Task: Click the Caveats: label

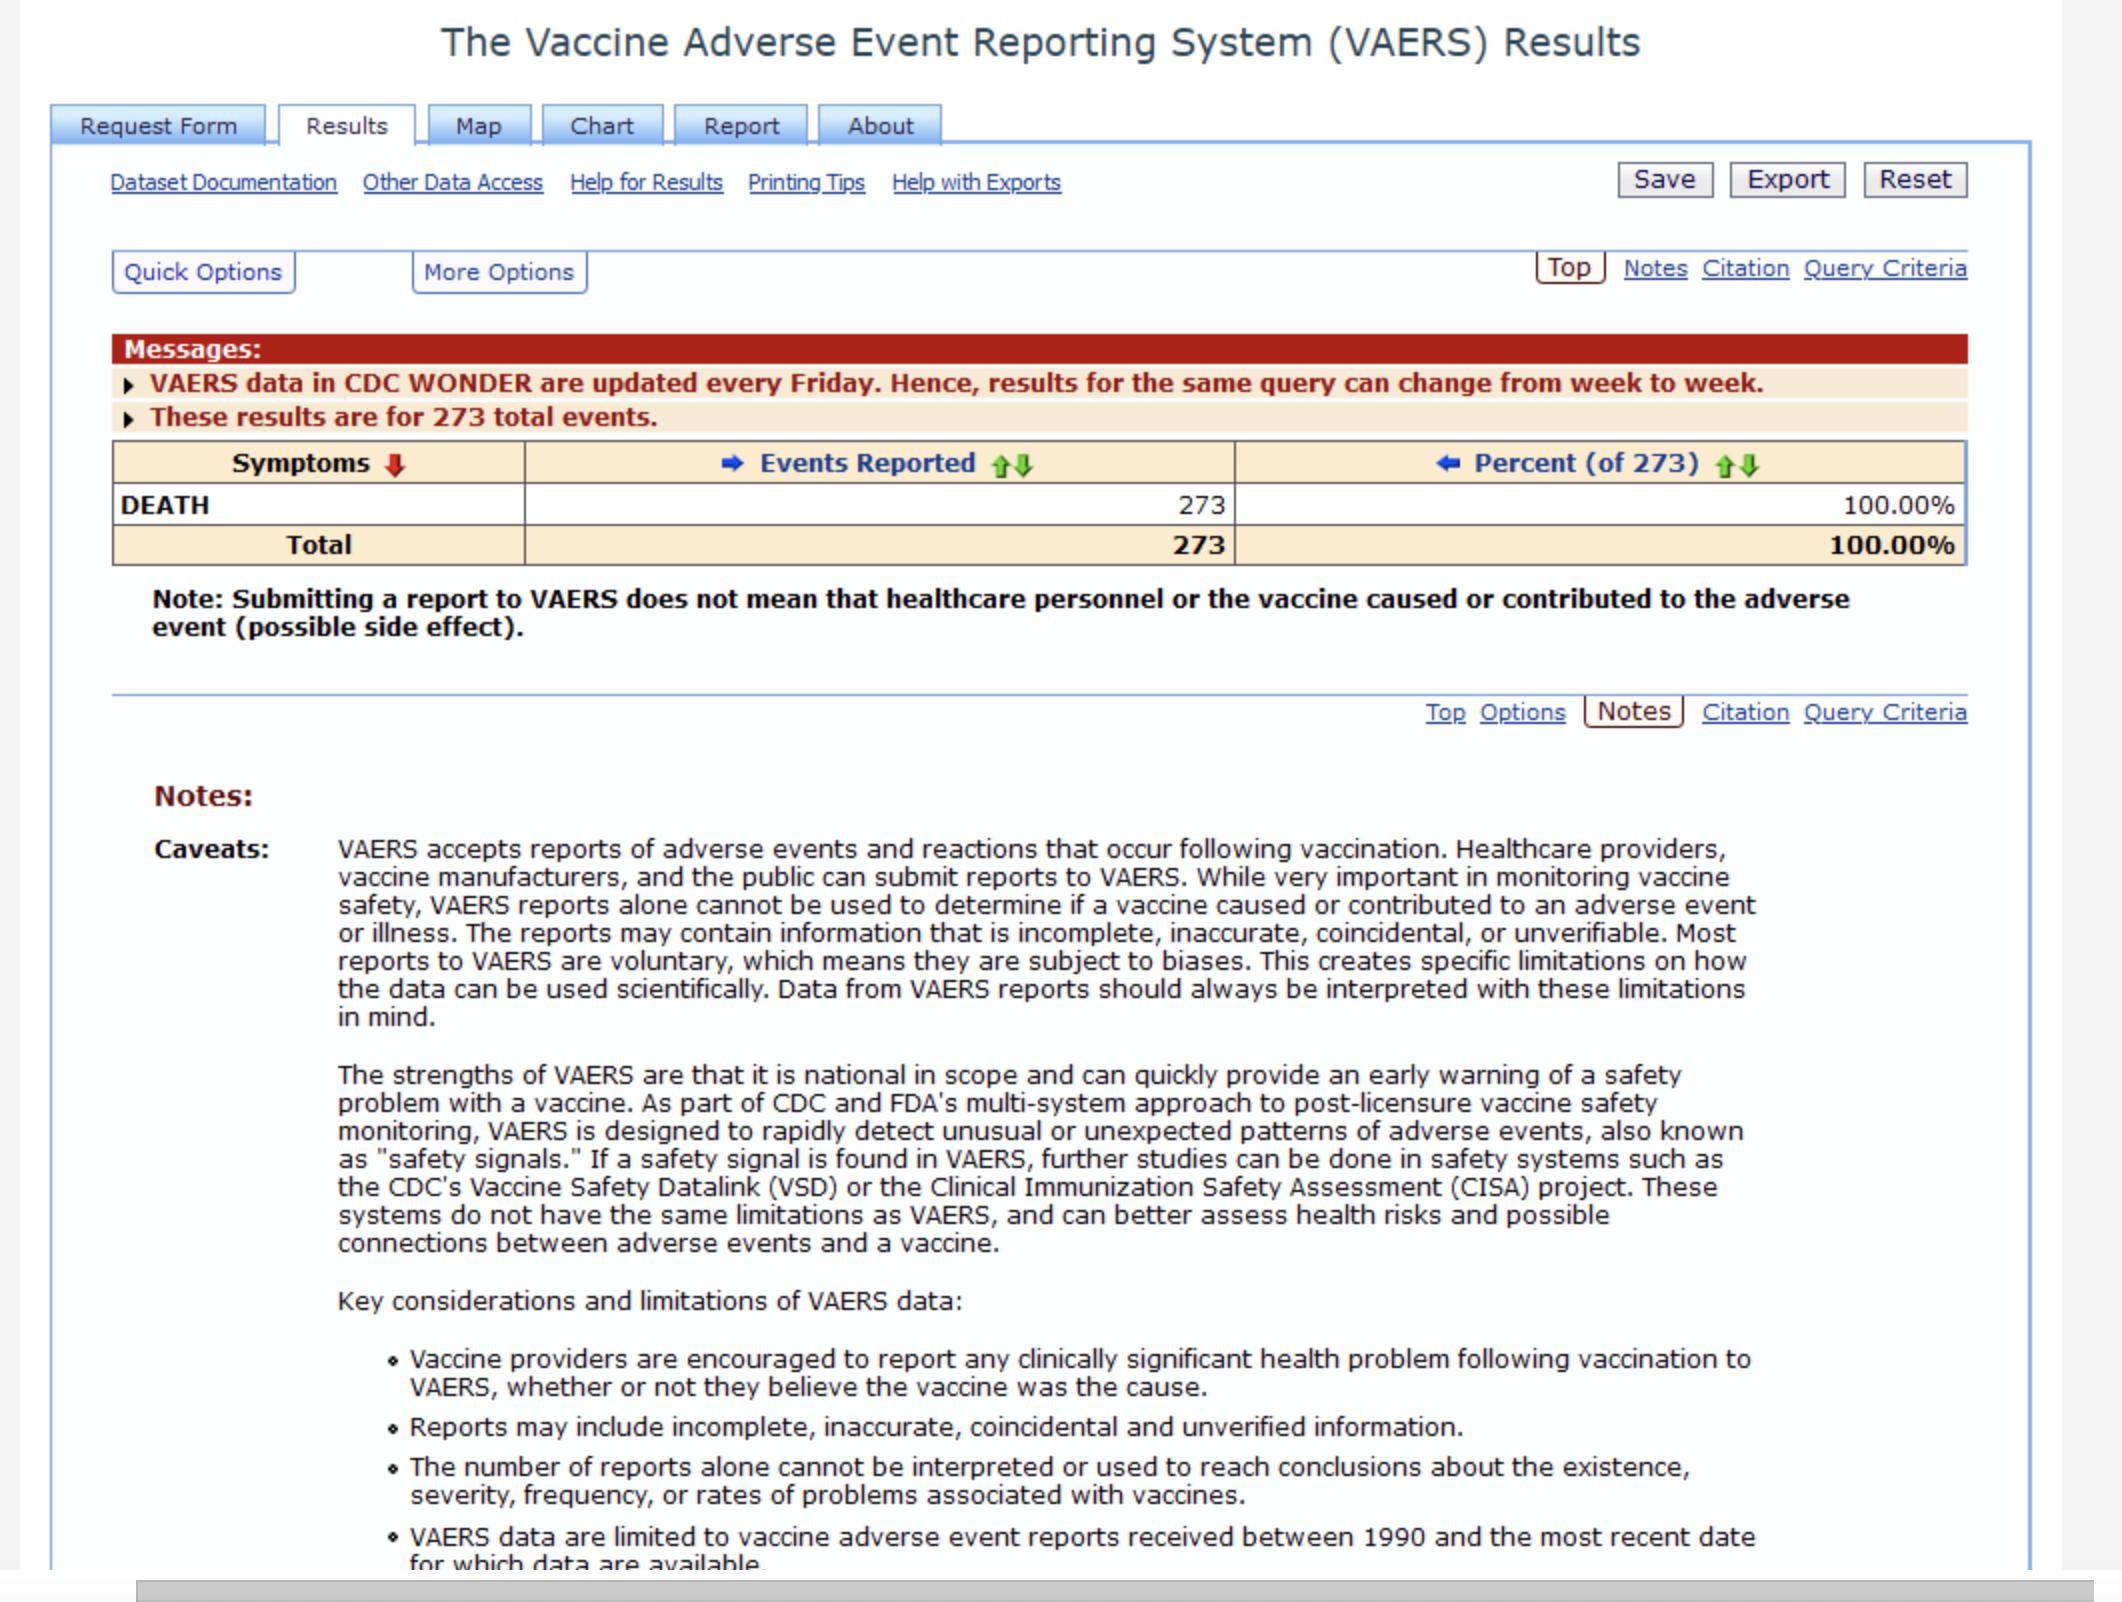Action: point(211,849)
